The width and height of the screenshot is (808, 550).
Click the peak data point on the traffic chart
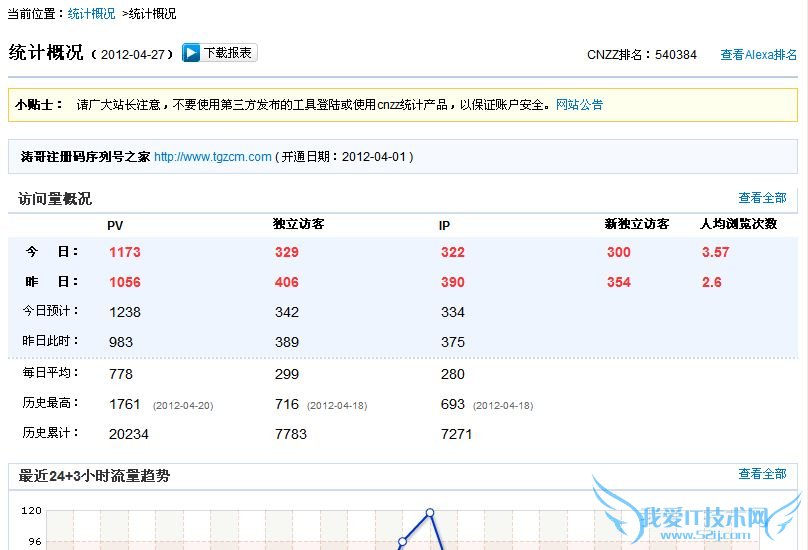coord(430,513)
